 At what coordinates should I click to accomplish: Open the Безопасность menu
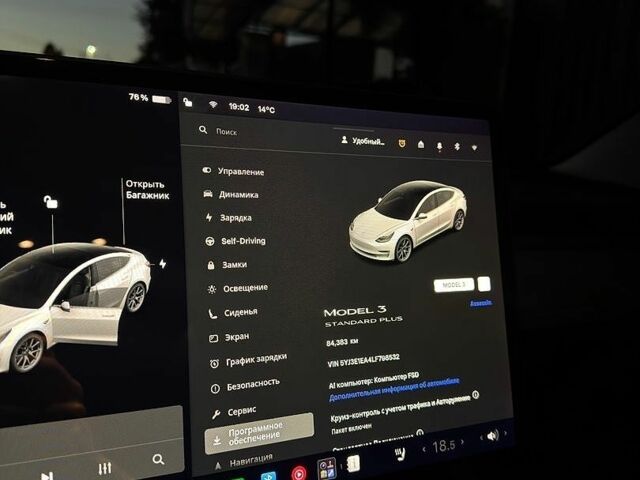[x=245, y=385]
